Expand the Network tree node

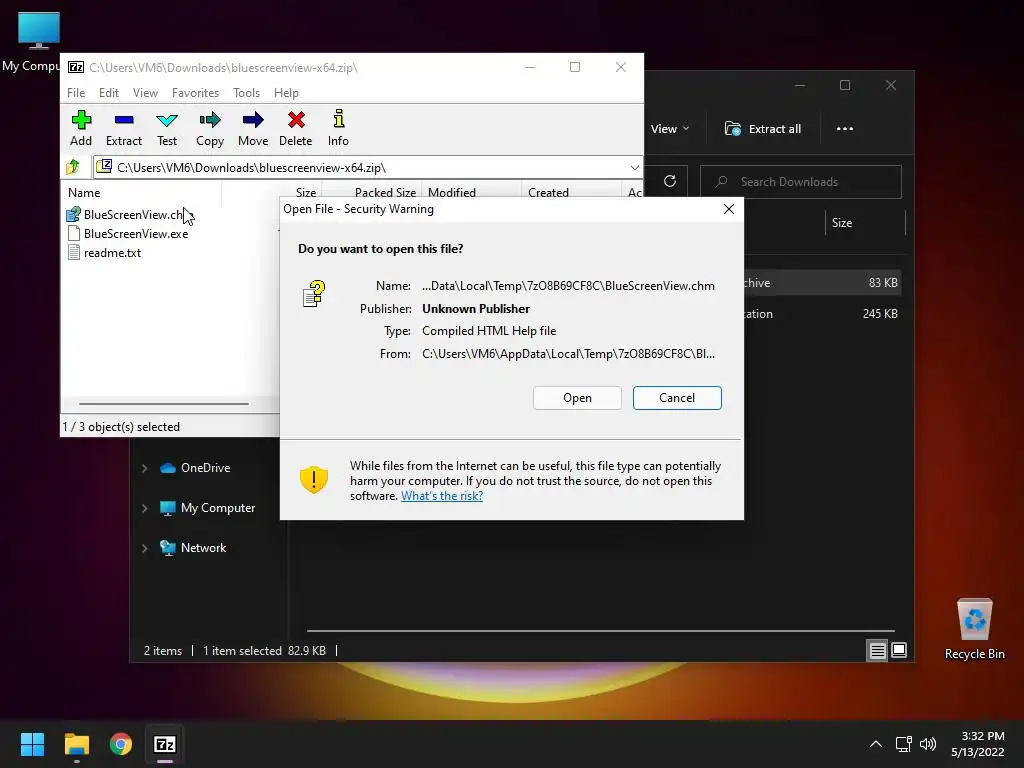144,548
